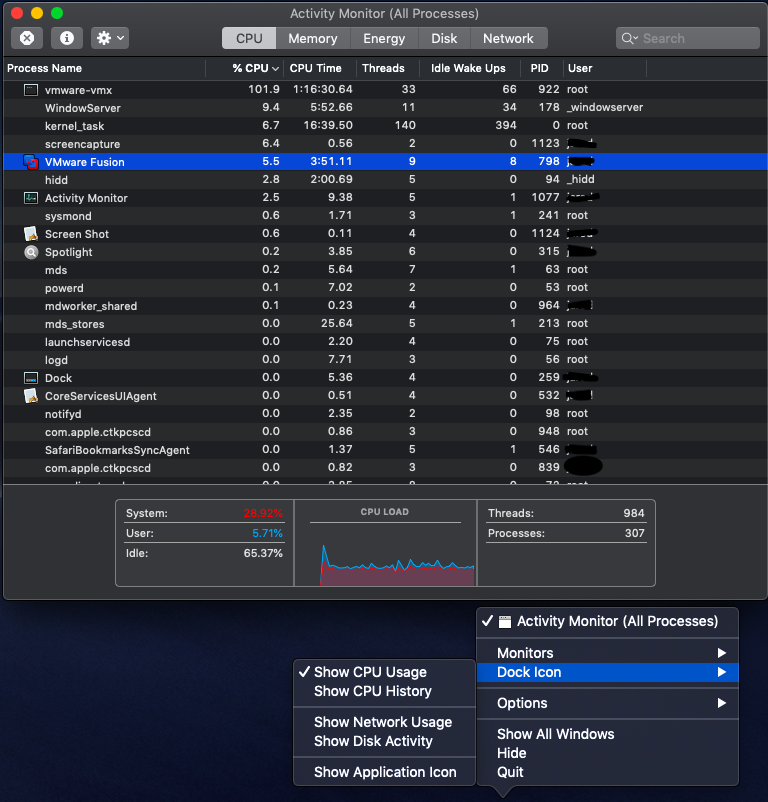This screenshot has width=768, height=802.
Task: Switch to the Disk tab
Action: 444,38
